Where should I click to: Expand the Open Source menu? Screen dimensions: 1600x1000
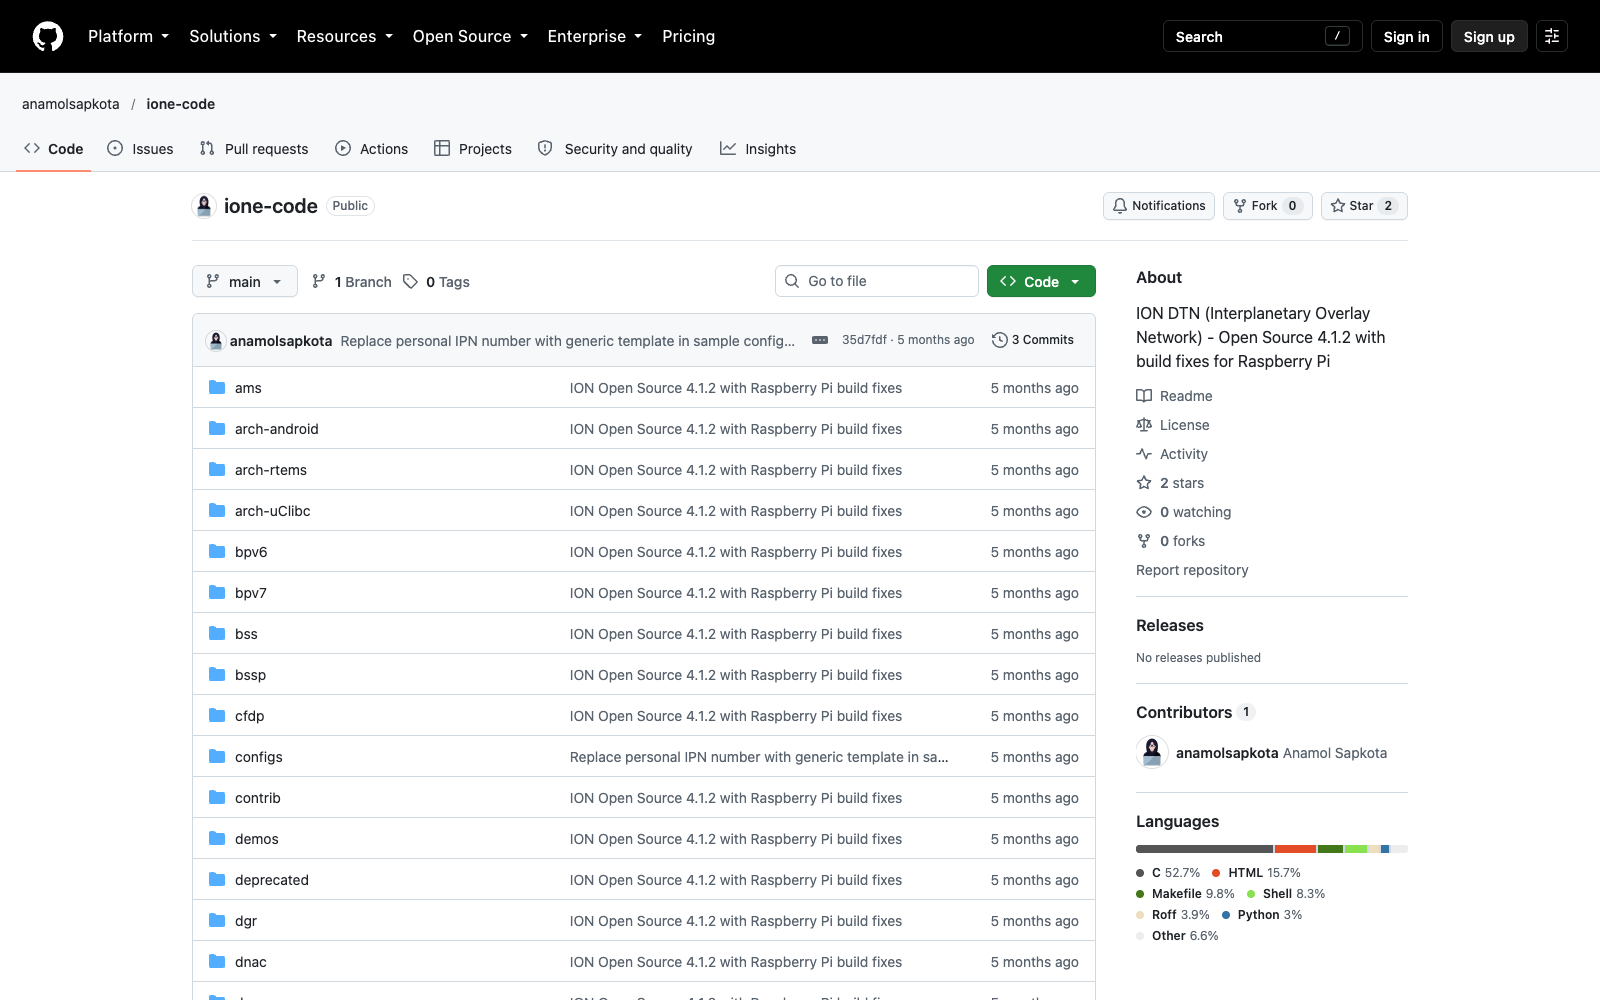coord(470,36)
